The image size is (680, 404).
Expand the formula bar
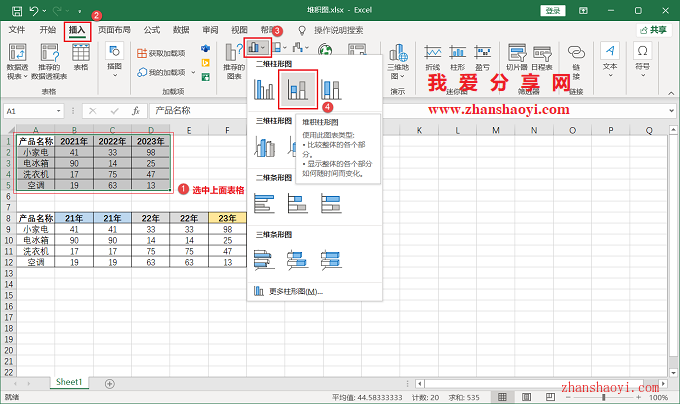coord(671,111)
